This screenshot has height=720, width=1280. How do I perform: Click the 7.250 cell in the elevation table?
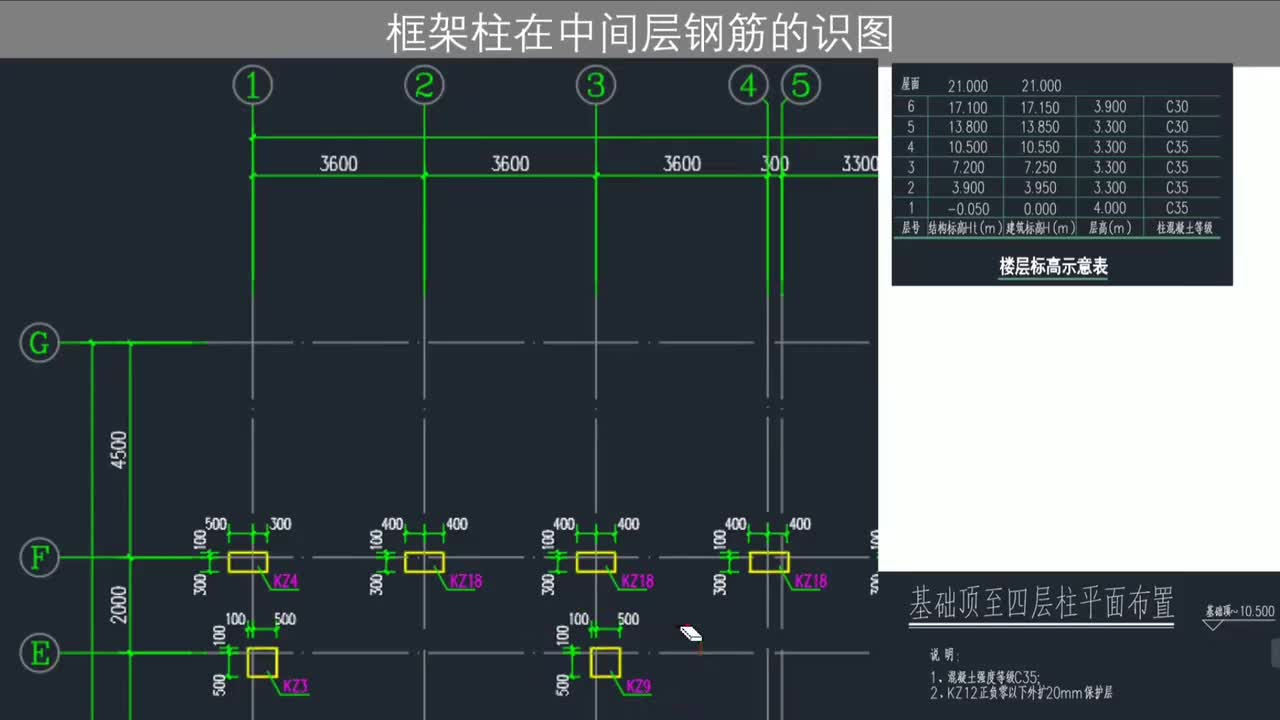[x=1040, y=167]
